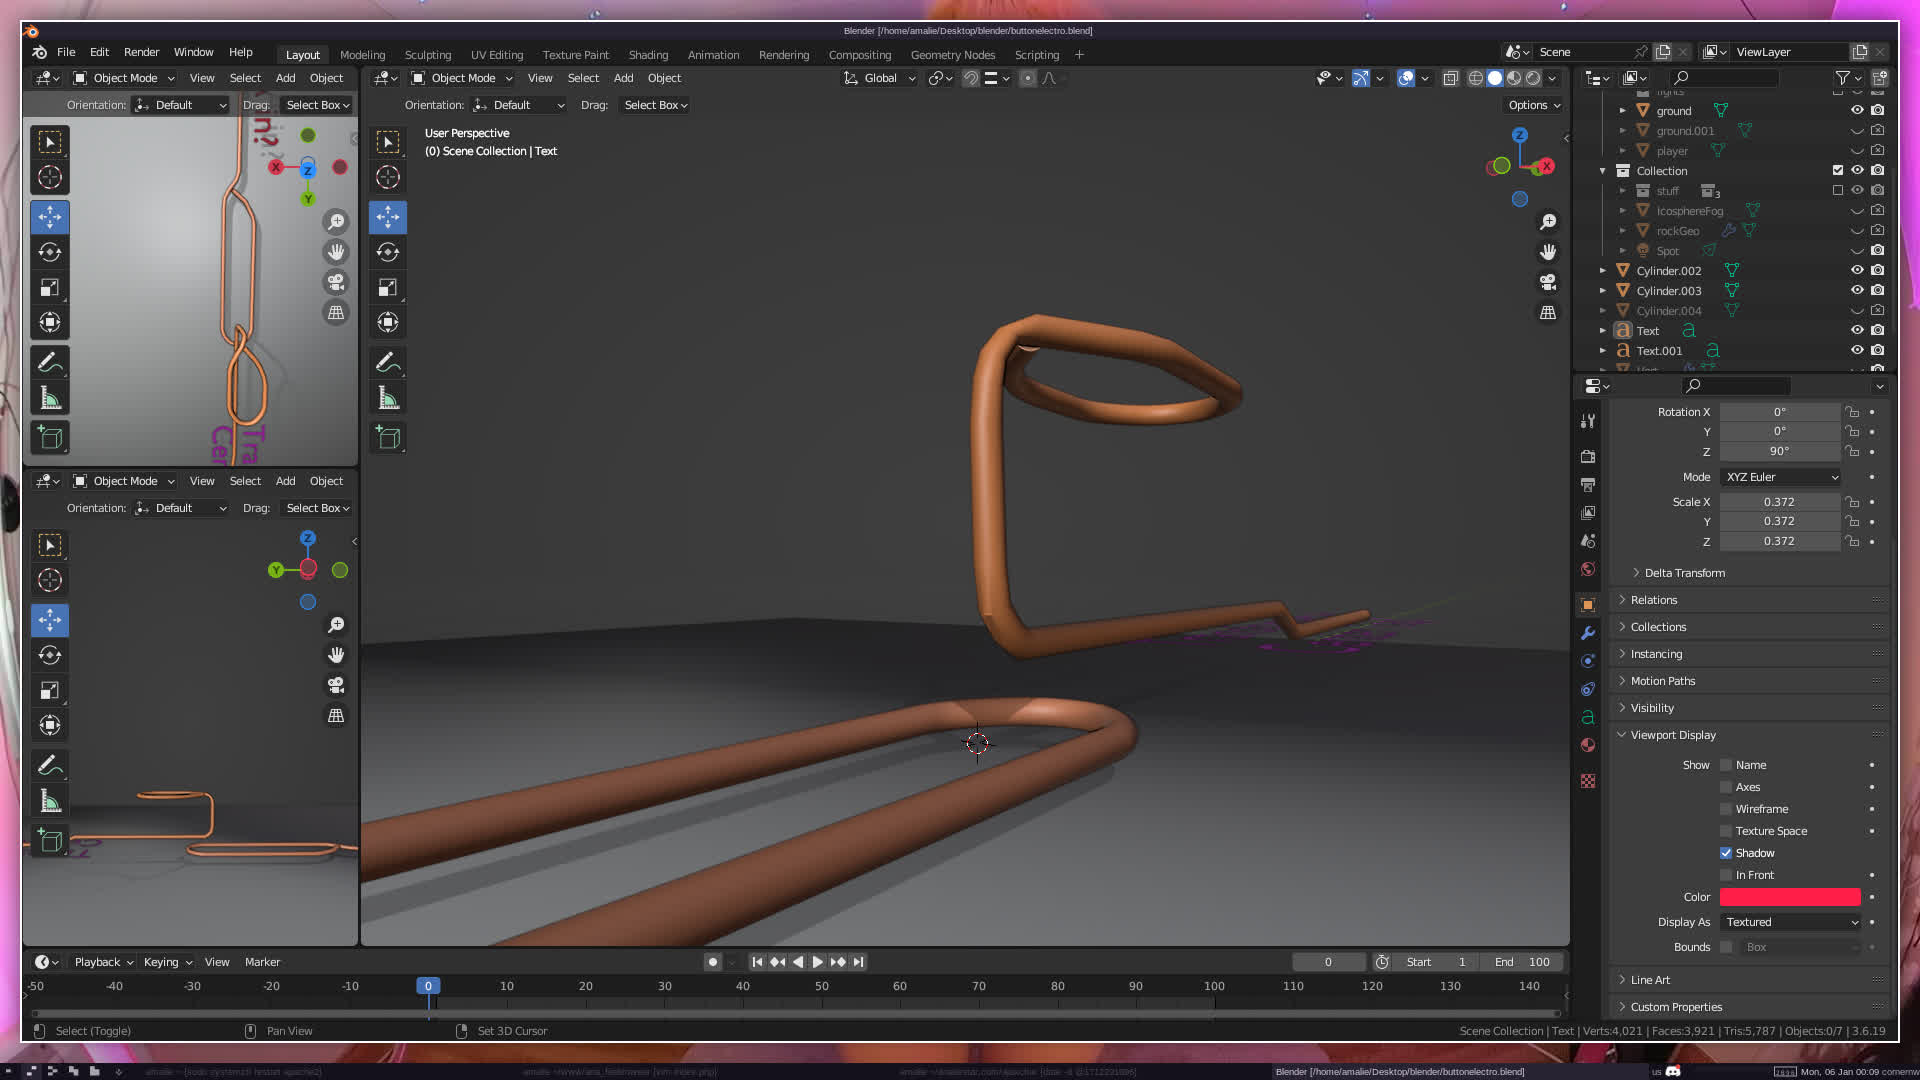Click the End frame field in timeline
The width and height of the screenshot is (1920, 1080).
[1523, 962]
